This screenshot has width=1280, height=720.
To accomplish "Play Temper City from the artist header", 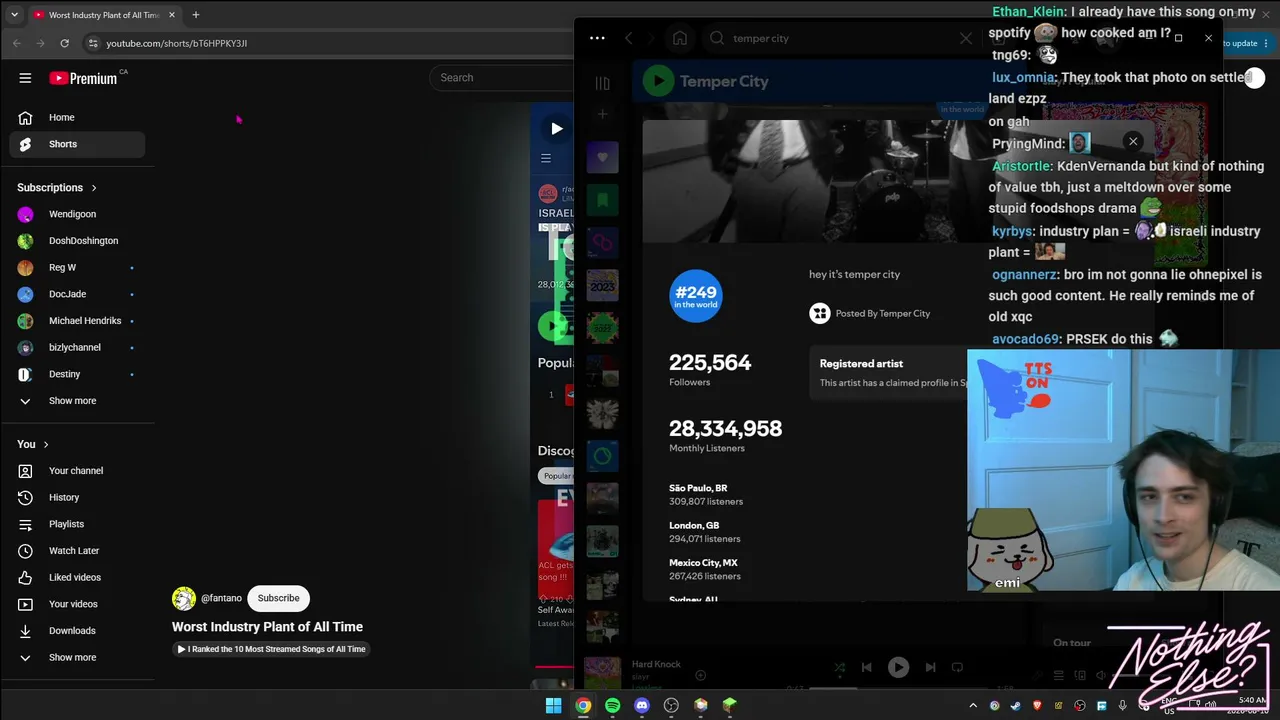I will (658, 81).
